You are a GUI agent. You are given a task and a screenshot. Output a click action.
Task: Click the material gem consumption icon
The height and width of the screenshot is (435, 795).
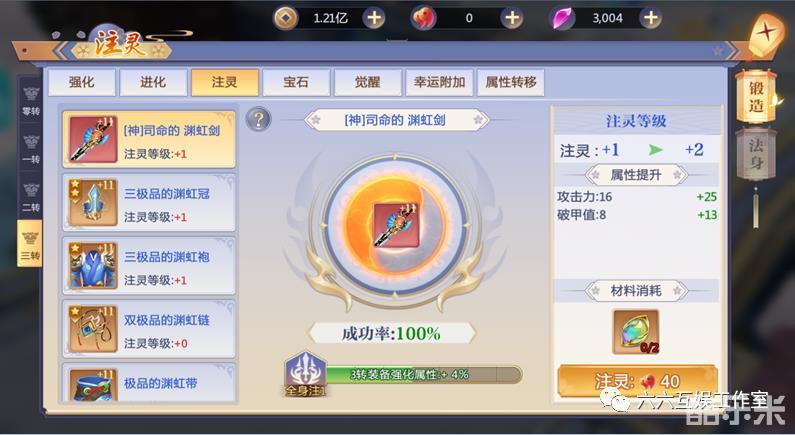[636, 332]
